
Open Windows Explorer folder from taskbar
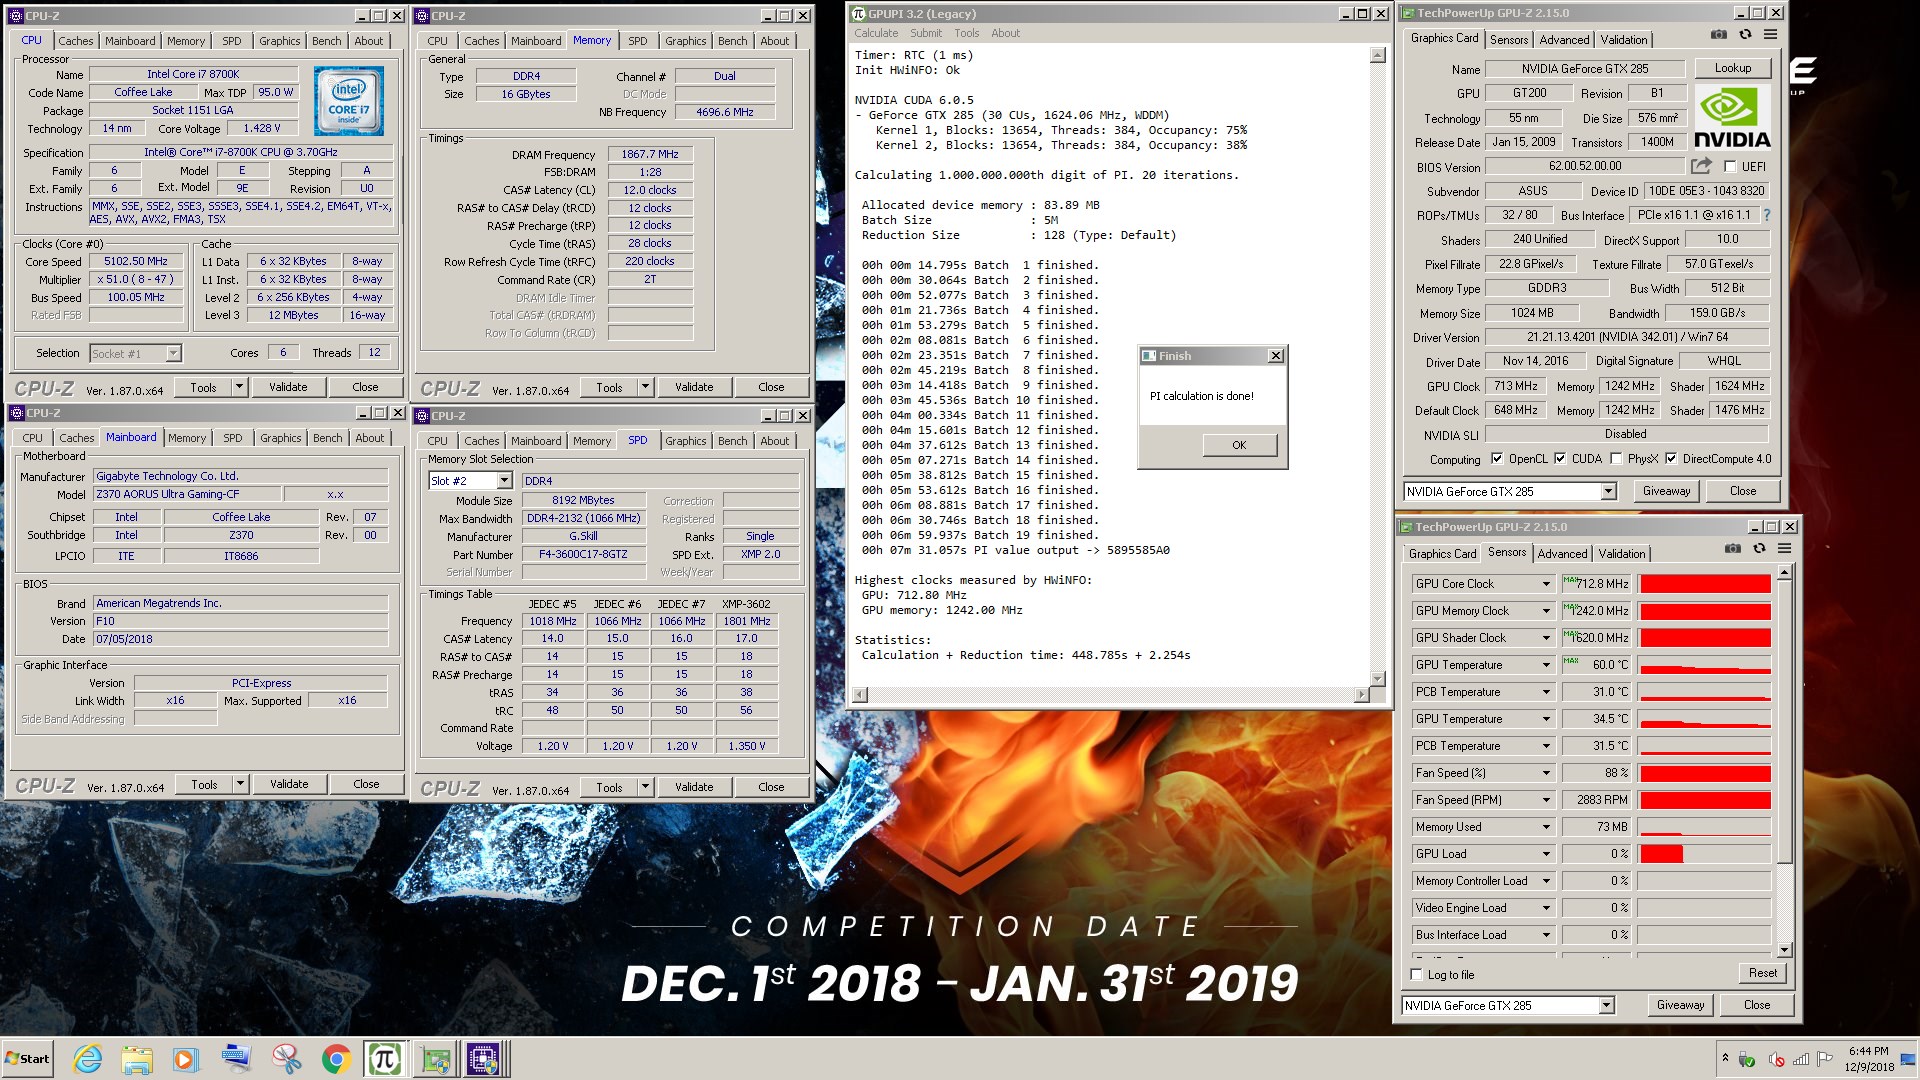point(137,1059)
